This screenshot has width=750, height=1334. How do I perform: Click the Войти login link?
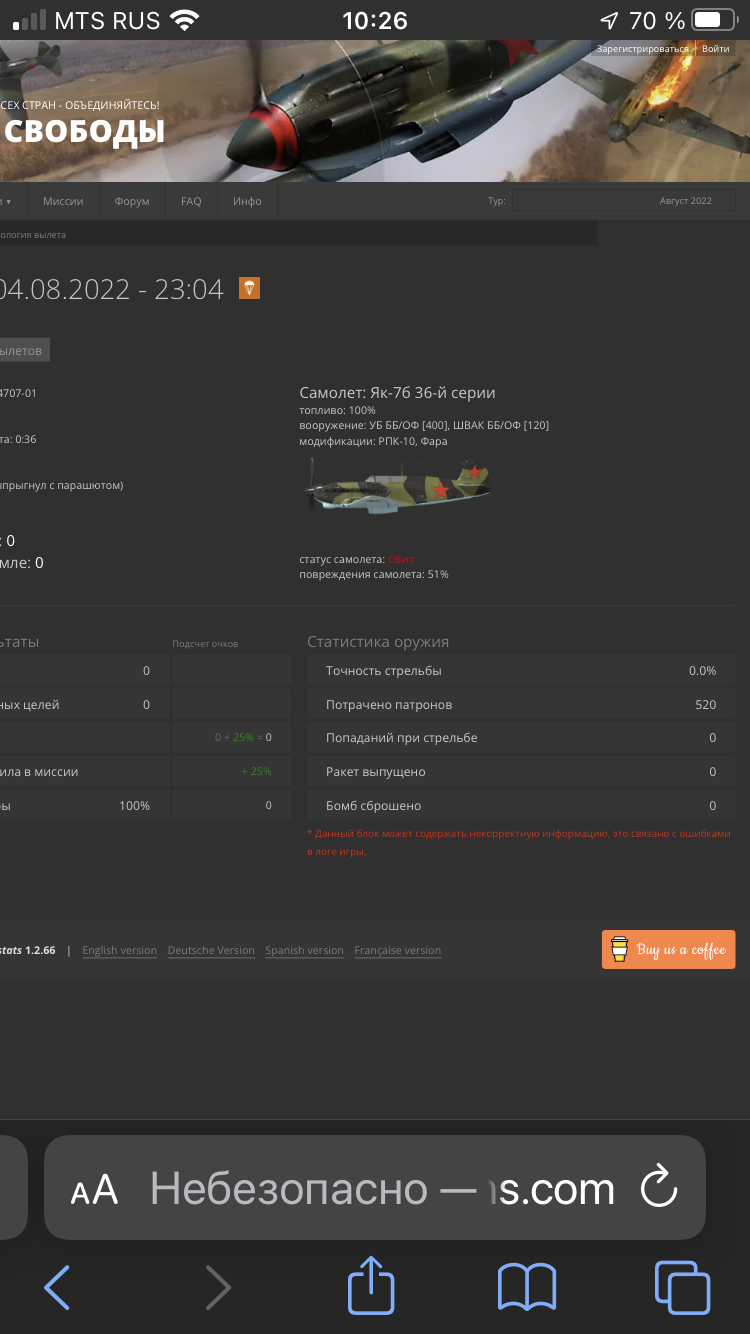click(x=716, y=48)
